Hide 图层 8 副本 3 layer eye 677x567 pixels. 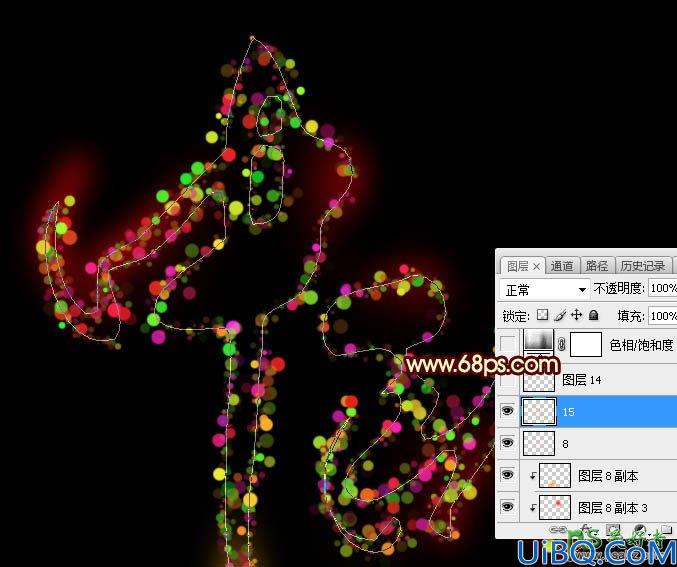pyautogui.click(x=507, y=506)
